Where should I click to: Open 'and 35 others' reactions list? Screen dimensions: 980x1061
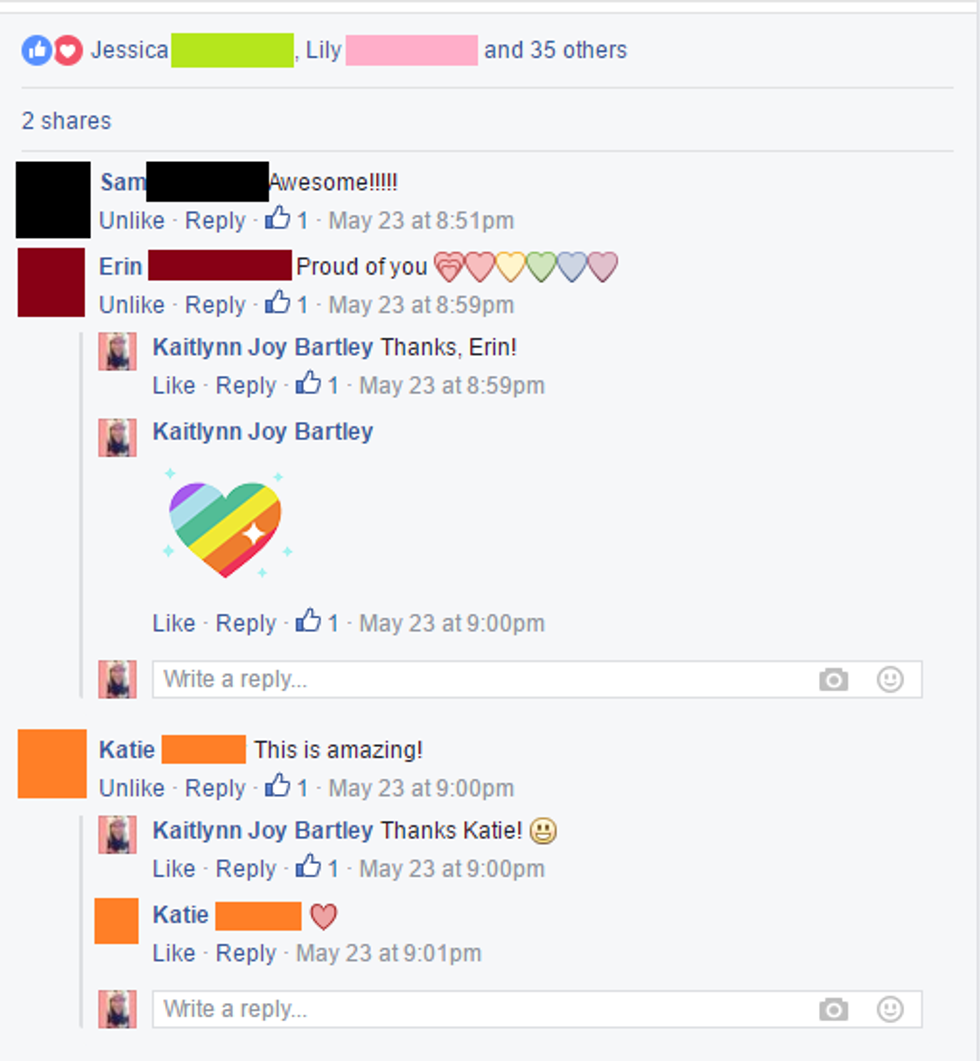556,50
